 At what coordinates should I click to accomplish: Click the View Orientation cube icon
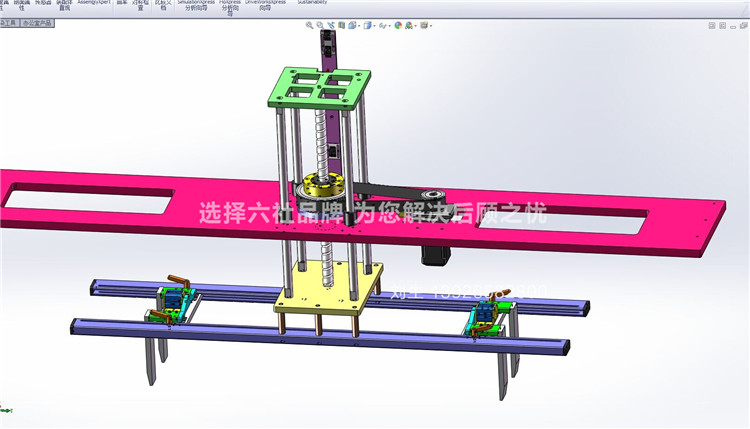(352, 25)
